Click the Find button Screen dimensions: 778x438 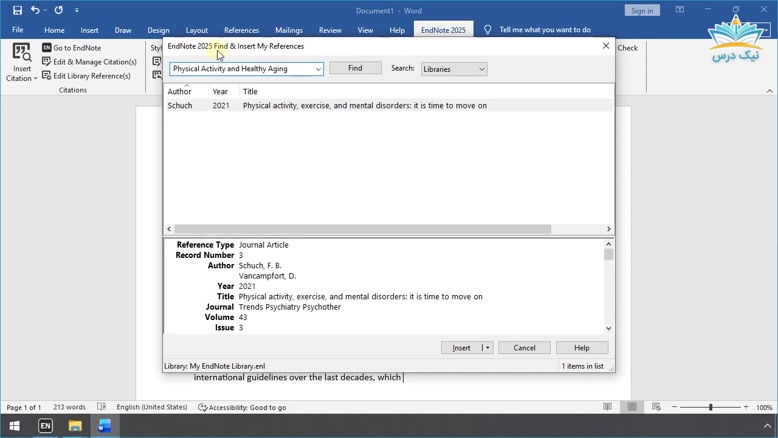(355, 68)
